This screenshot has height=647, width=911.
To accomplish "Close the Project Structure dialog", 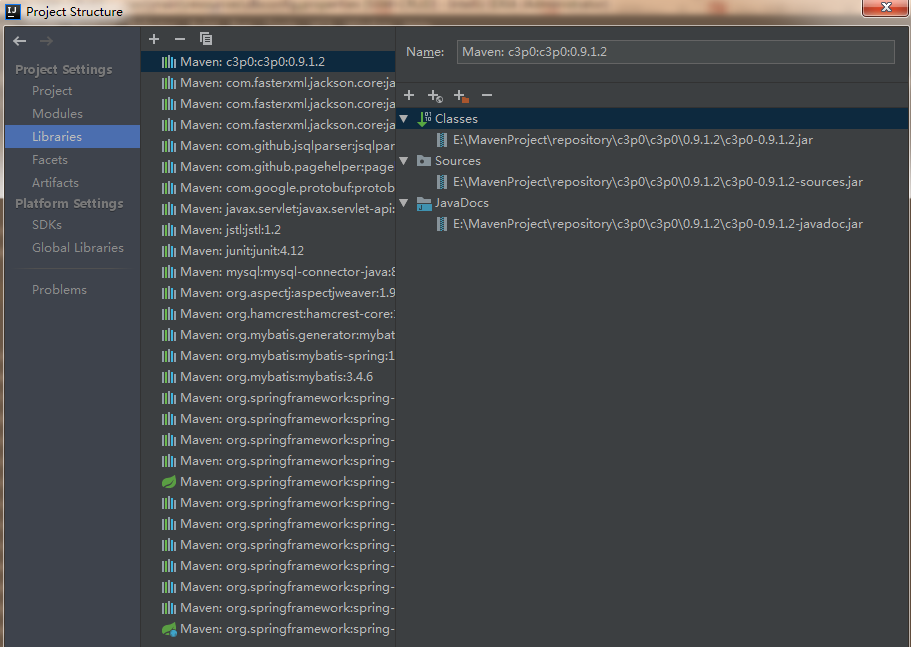I will pyautogui.click(x=885, y=8).
